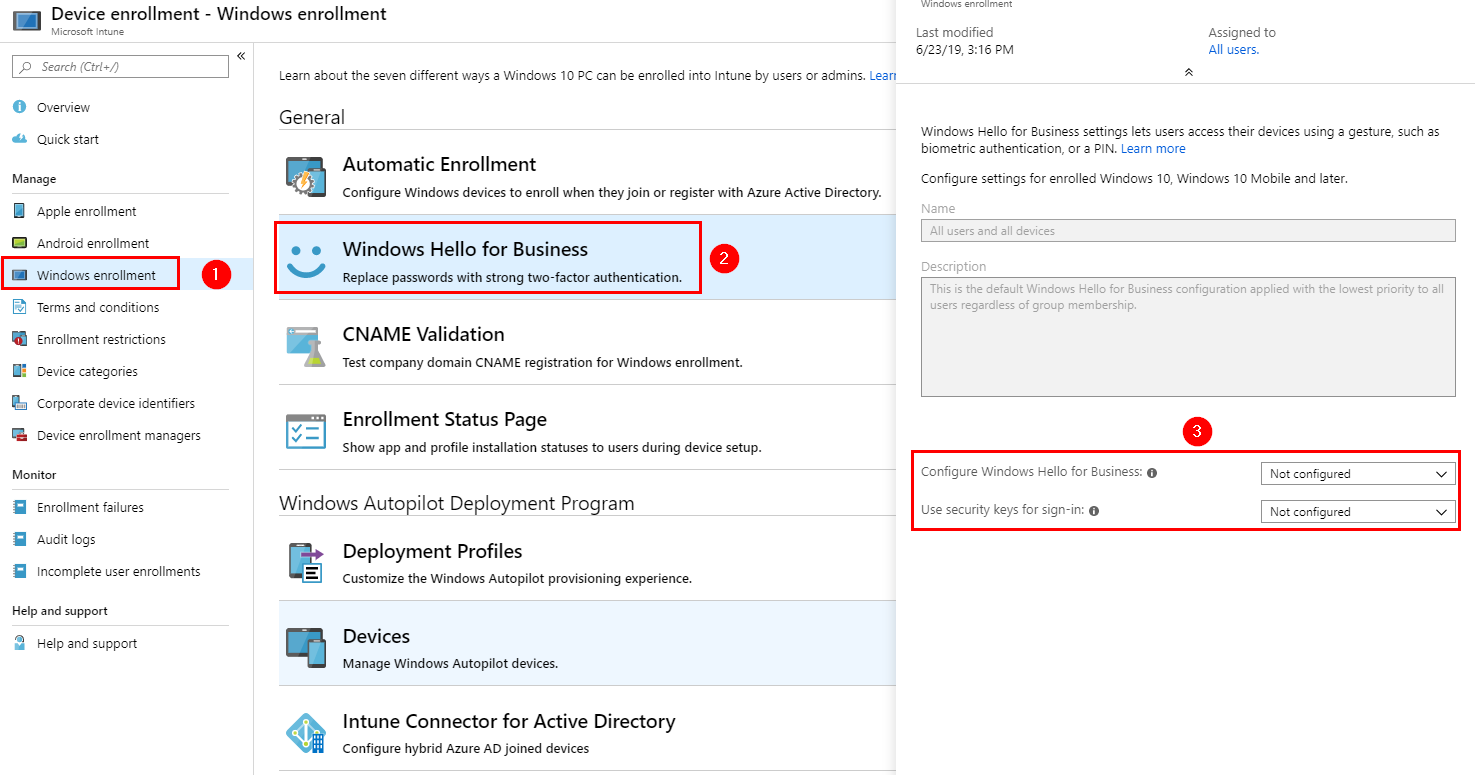
Task: Click the Learn more link about Windows Hello
Action: (1152, 148)
